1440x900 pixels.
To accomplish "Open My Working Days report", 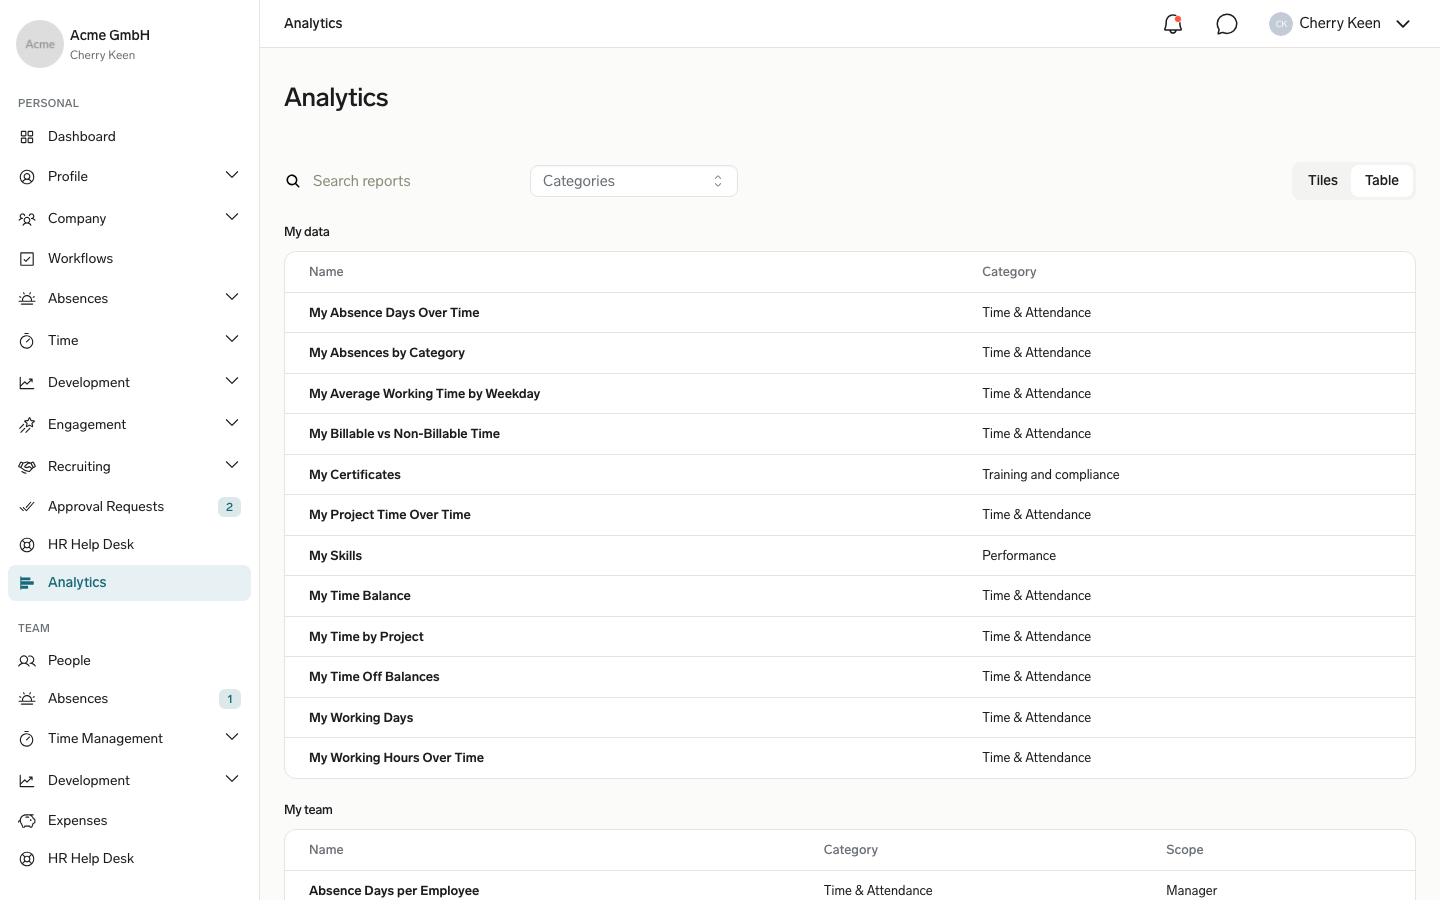I will (x=361, y=718).
